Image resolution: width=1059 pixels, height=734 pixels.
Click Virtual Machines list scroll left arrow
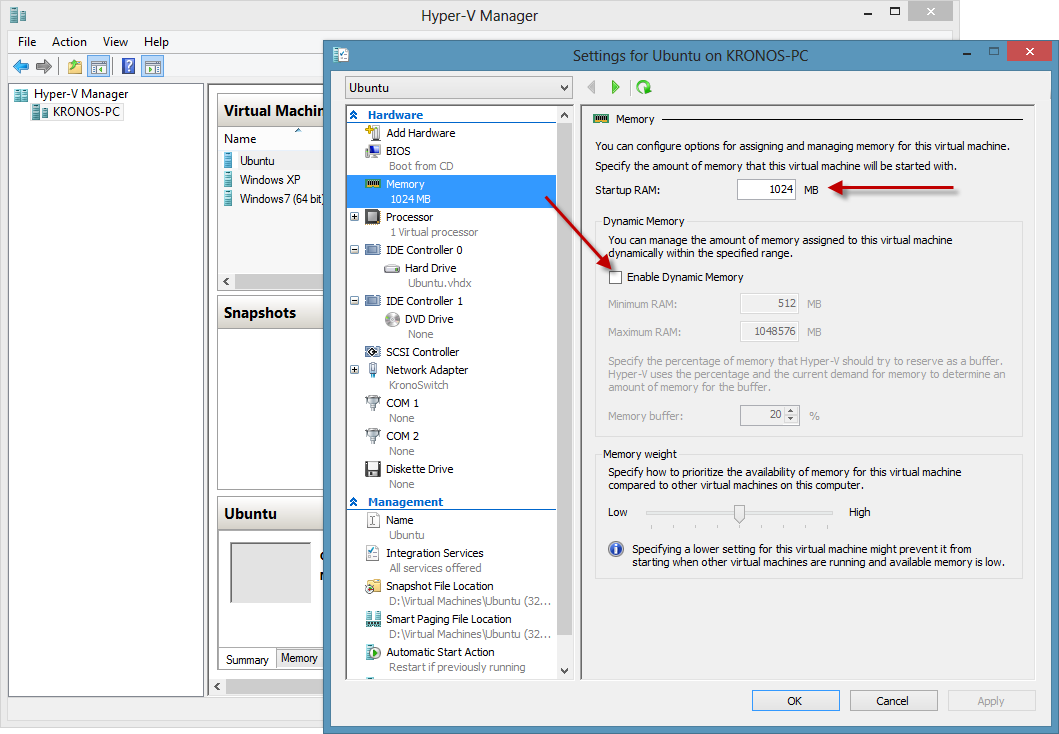[x=226, y=282]
